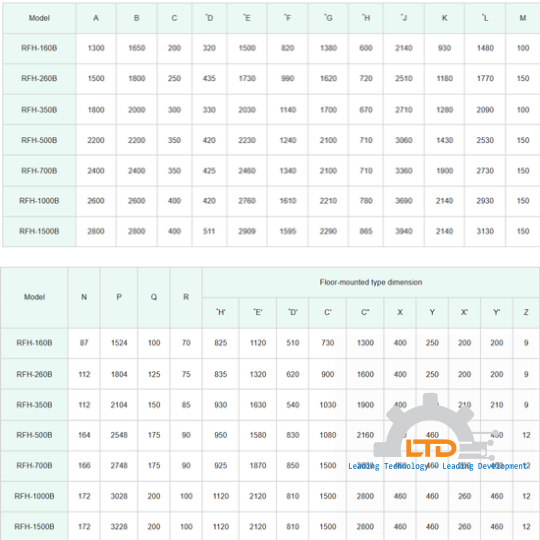Screen dimensions: 540x540
Task: Click column header K in the top table
Action: click(444, 18)
